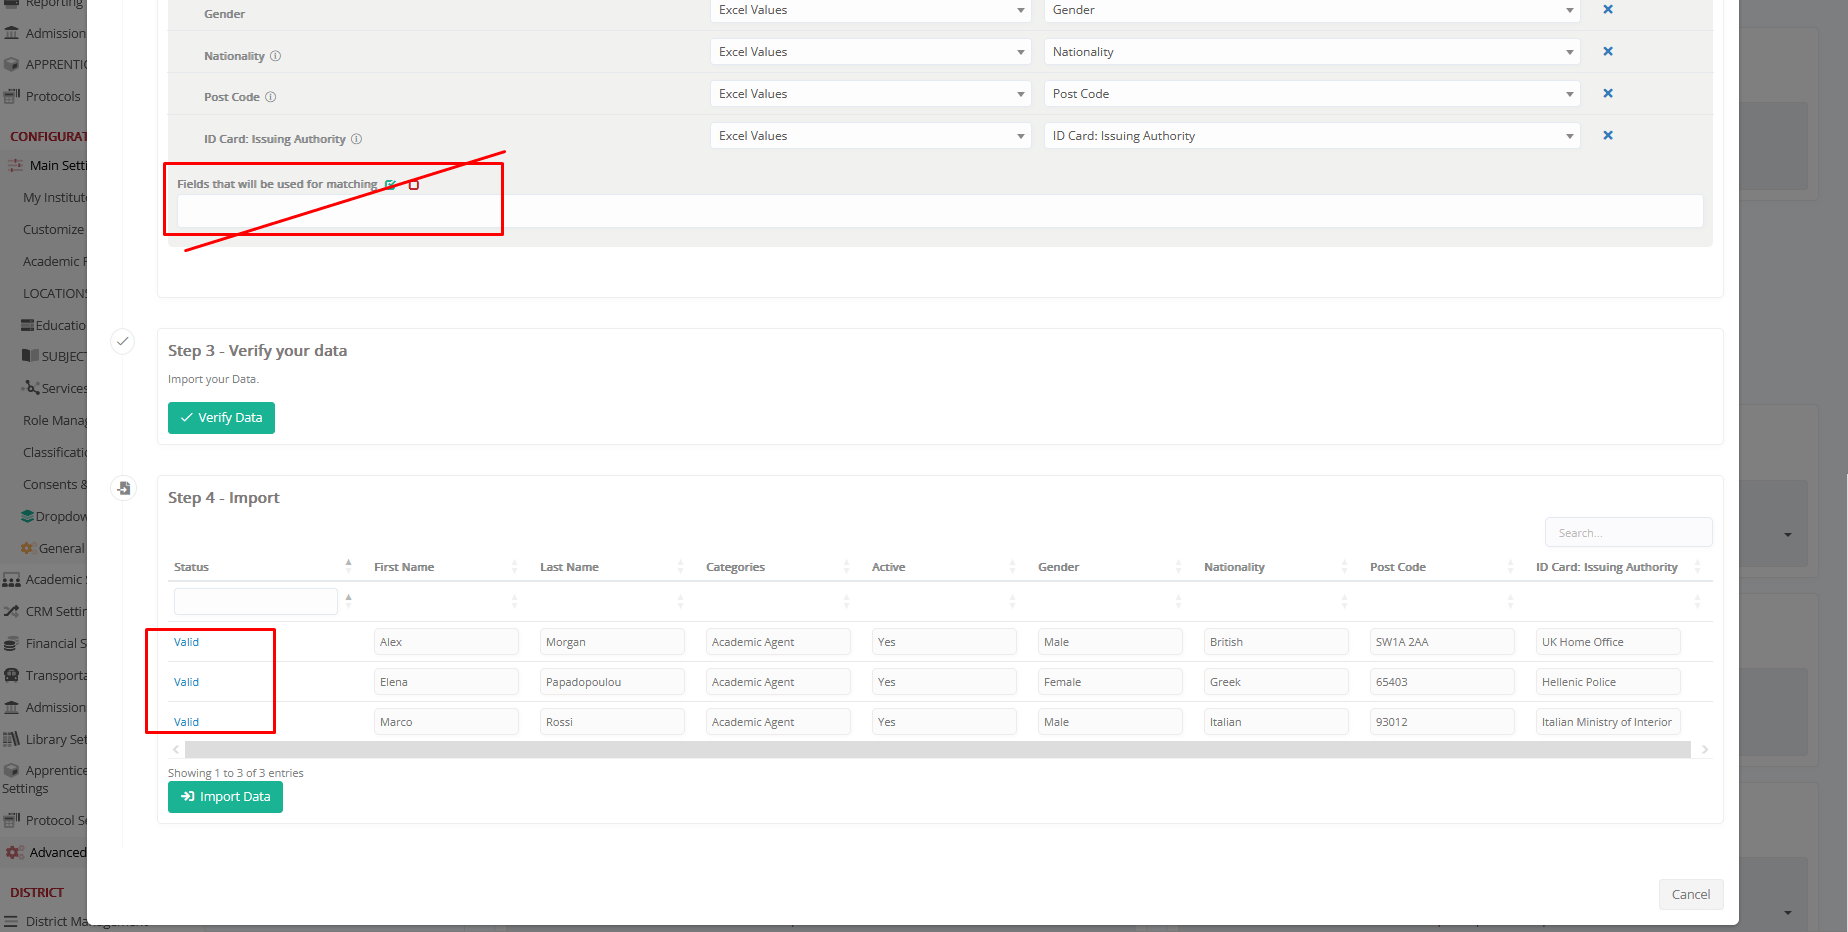Viewport: 1848px width, 932px height.
Task: Click the Search field above the table
Action: pyautogui.click(x=1627, y=533)
